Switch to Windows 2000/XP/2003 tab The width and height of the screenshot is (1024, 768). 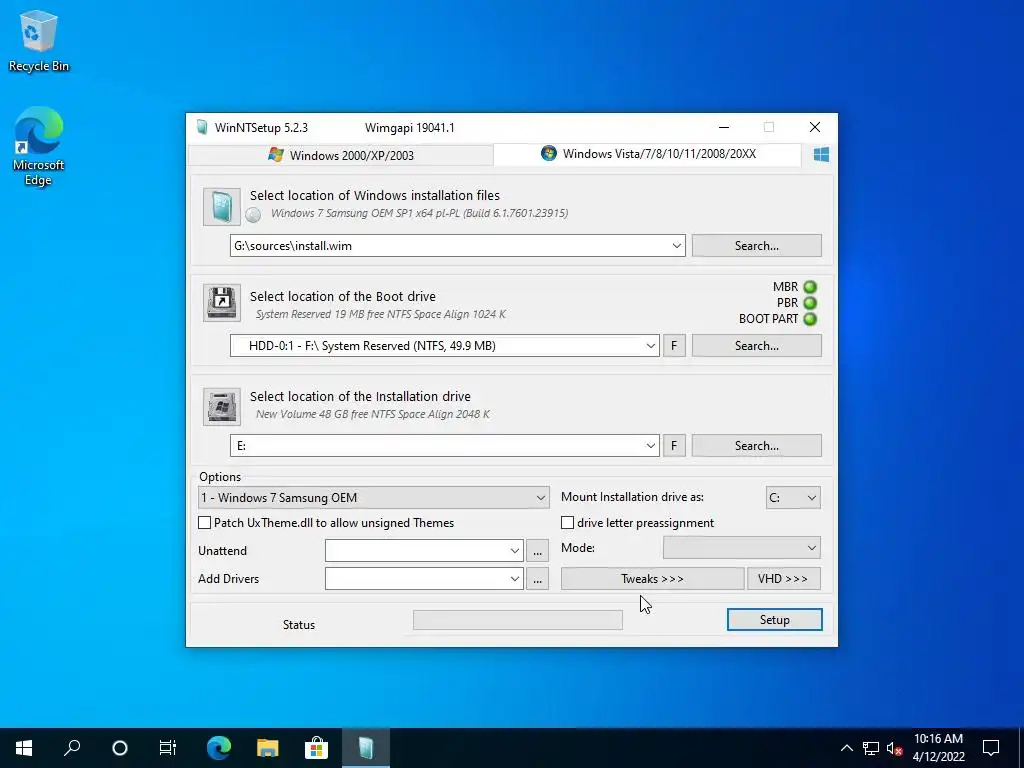click(340, 155)
